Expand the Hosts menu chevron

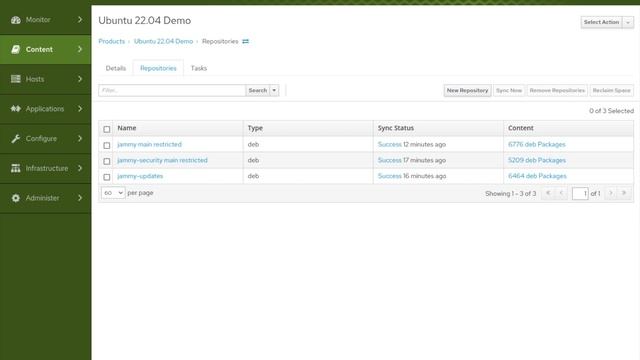tap(80, 79)
